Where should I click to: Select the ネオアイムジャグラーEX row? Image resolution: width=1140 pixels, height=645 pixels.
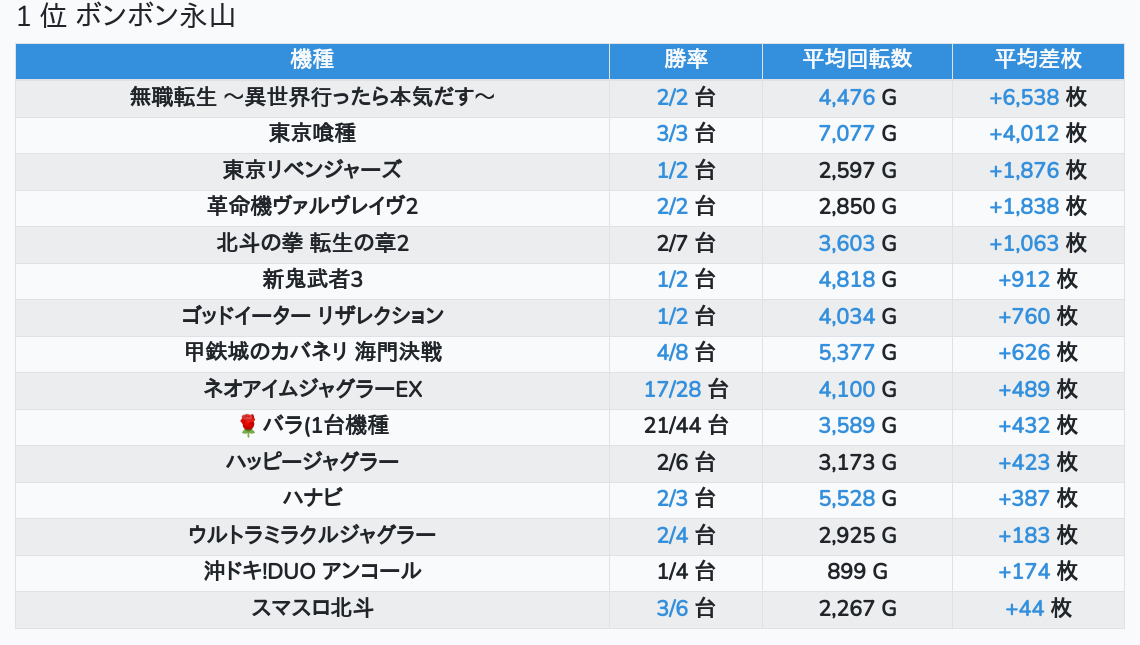tap(312, 389)
